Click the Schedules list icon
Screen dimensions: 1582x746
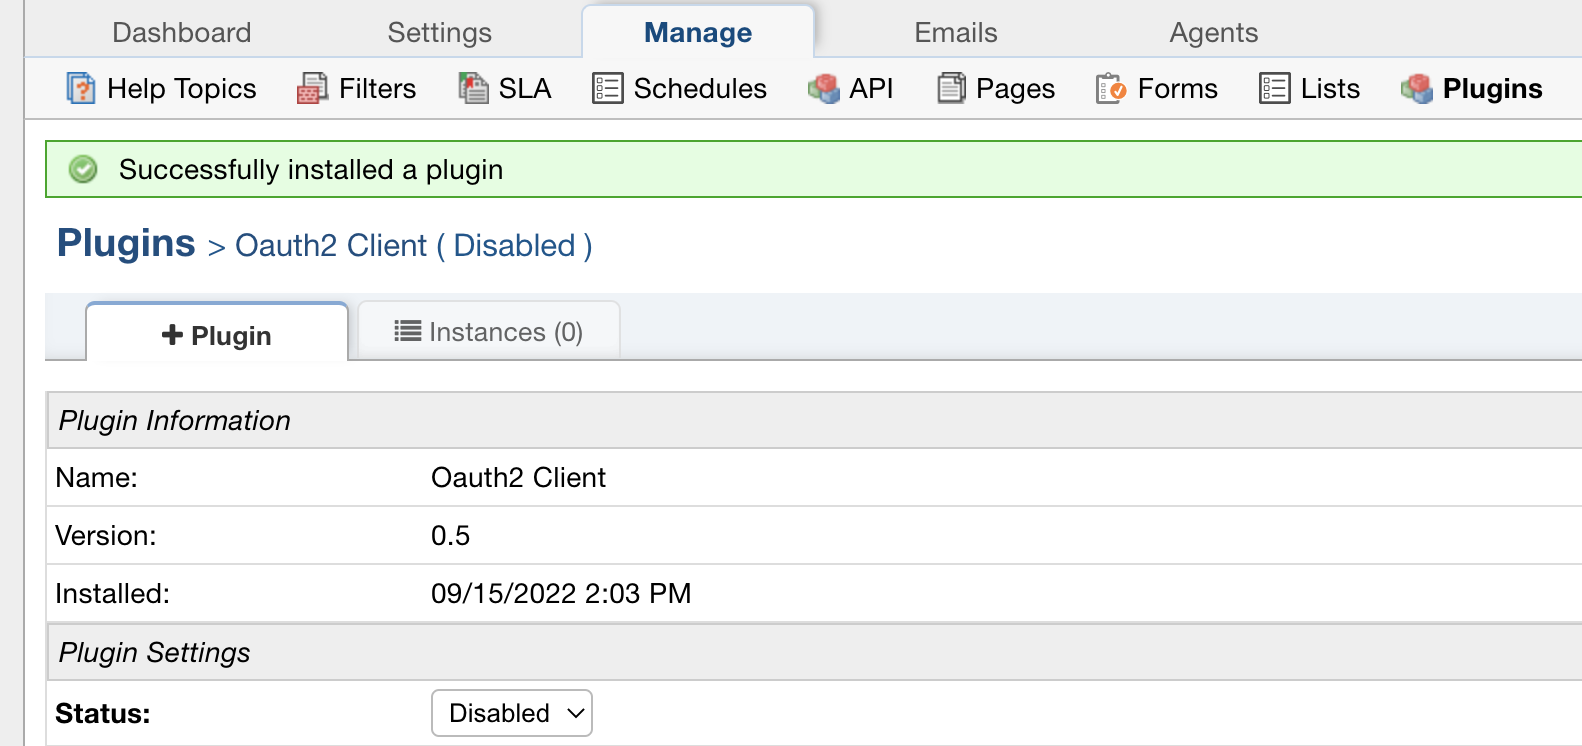point(607,89)
